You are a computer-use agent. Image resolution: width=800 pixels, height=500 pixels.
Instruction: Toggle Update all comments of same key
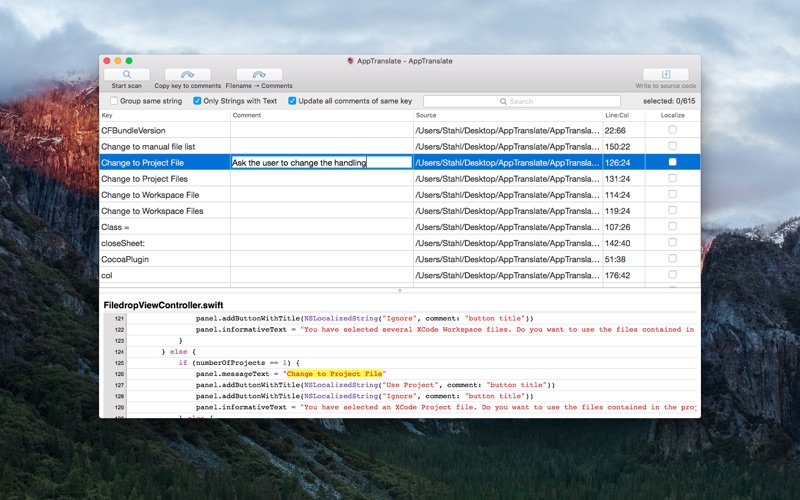(292, 101)
